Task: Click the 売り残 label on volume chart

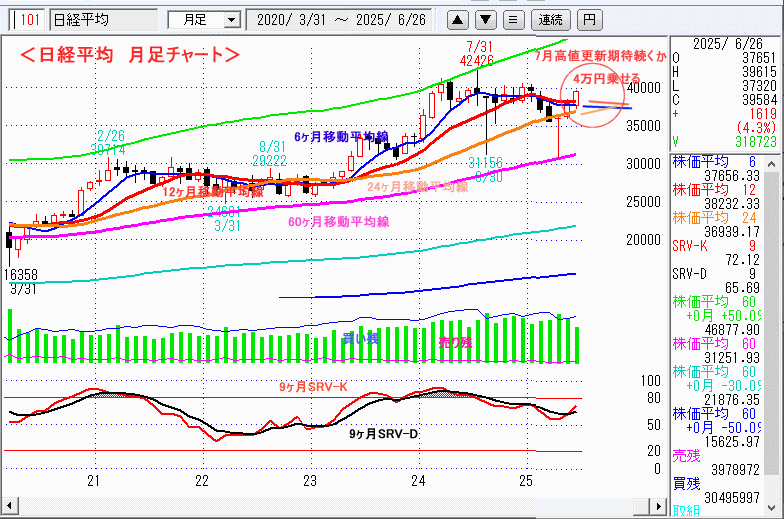Action: pyautogui.click(x=455, y=342)
